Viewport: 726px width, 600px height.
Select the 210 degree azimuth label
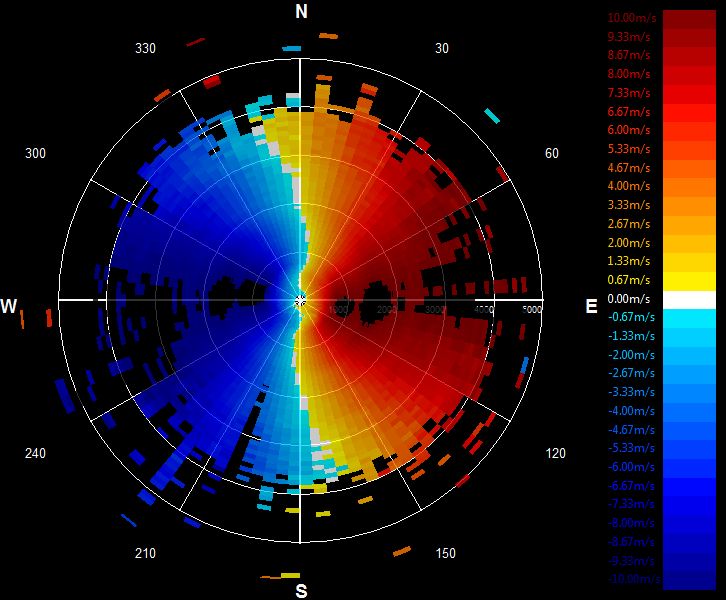click(x=145, y=553)
